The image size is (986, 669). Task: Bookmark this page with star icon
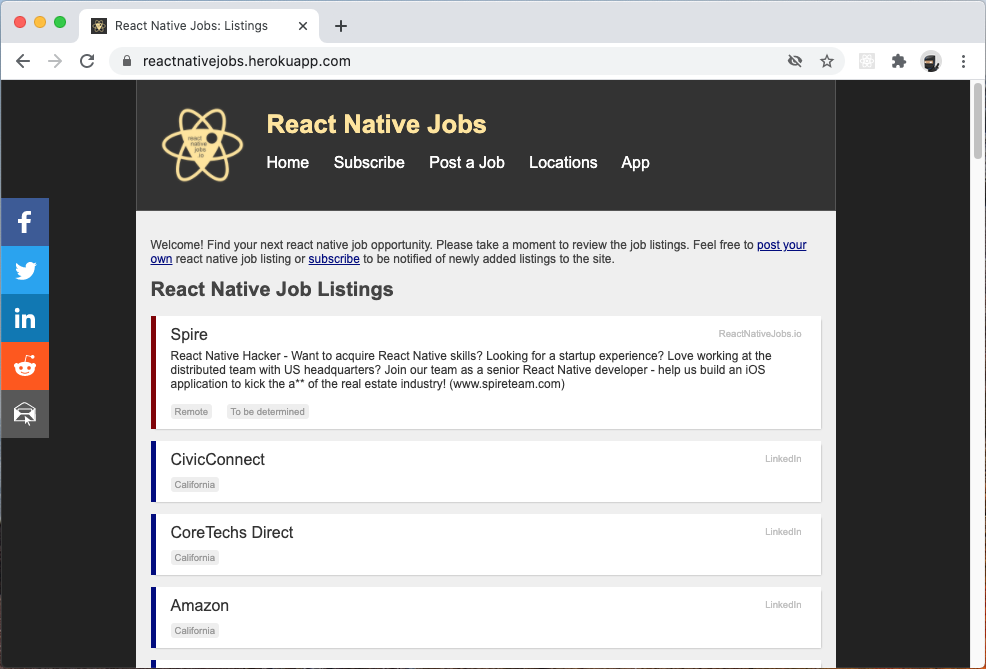pyautogui.click(x=827, y=61)
